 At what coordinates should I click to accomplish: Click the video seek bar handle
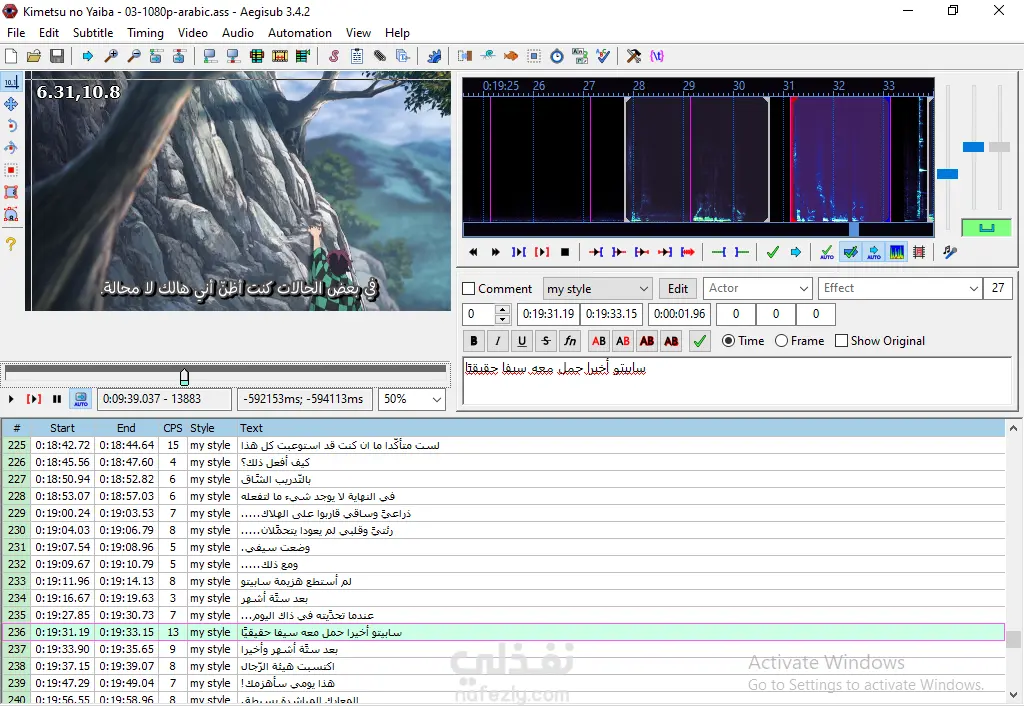(185, 377)
